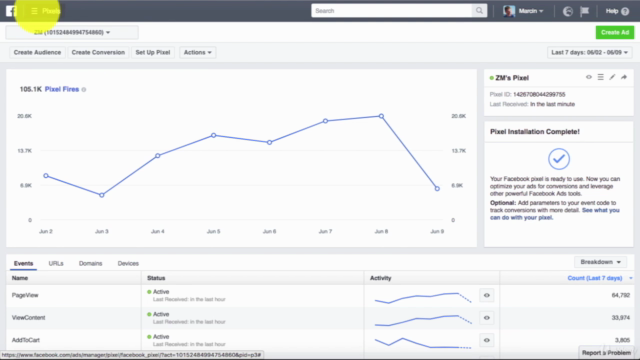The image size is (640, 360).
Task: Click the green status dot beside ZM's Pixel
Action: 491,78
